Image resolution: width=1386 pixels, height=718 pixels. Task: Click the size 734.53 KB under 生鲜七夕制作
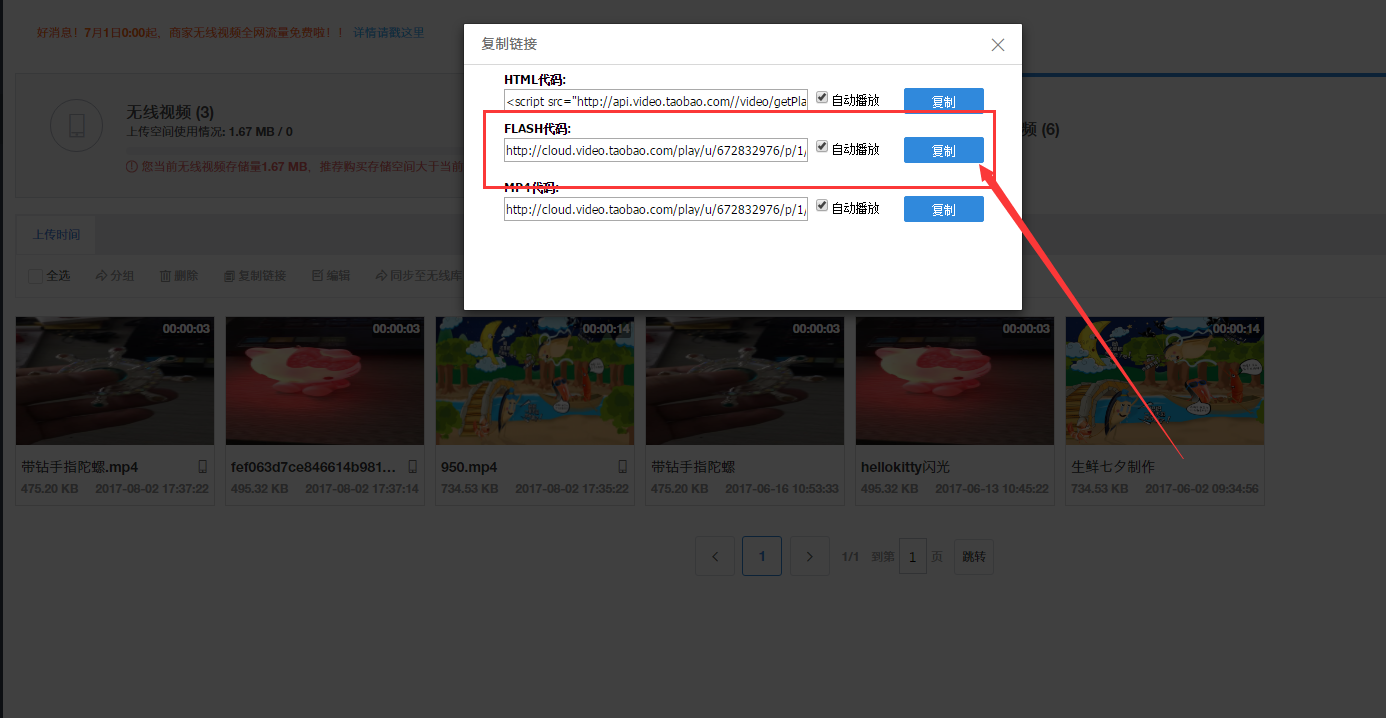click(1100, 489)
